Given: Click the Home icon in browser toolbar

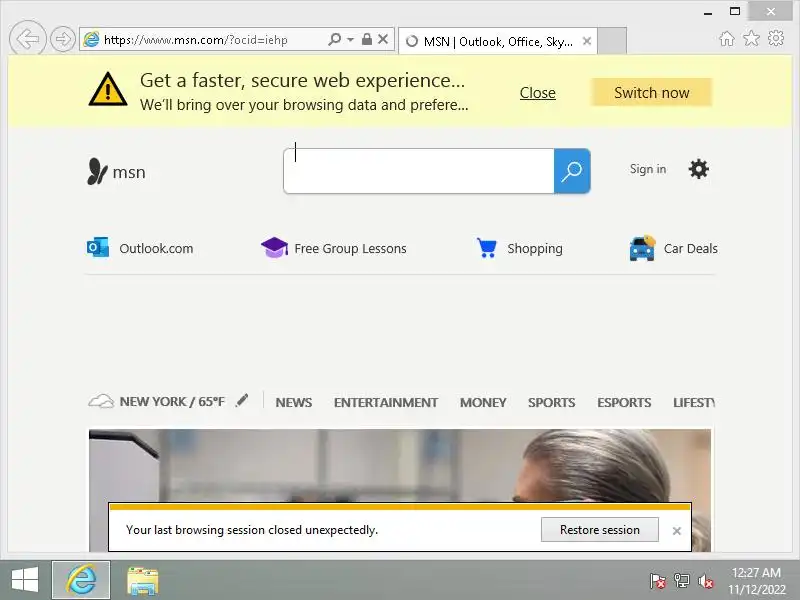Looking at the screenshot, I should [x=727, y=38].
